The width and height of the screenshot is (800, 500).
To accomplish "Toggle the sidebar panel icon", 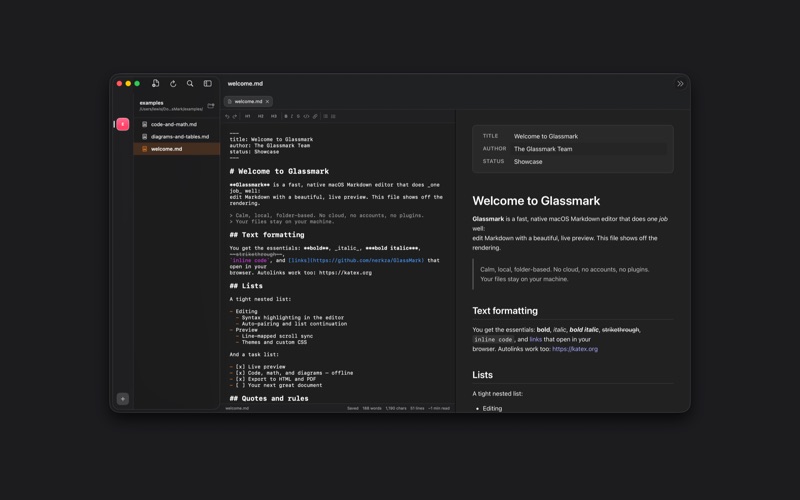I will pos(208,84).
